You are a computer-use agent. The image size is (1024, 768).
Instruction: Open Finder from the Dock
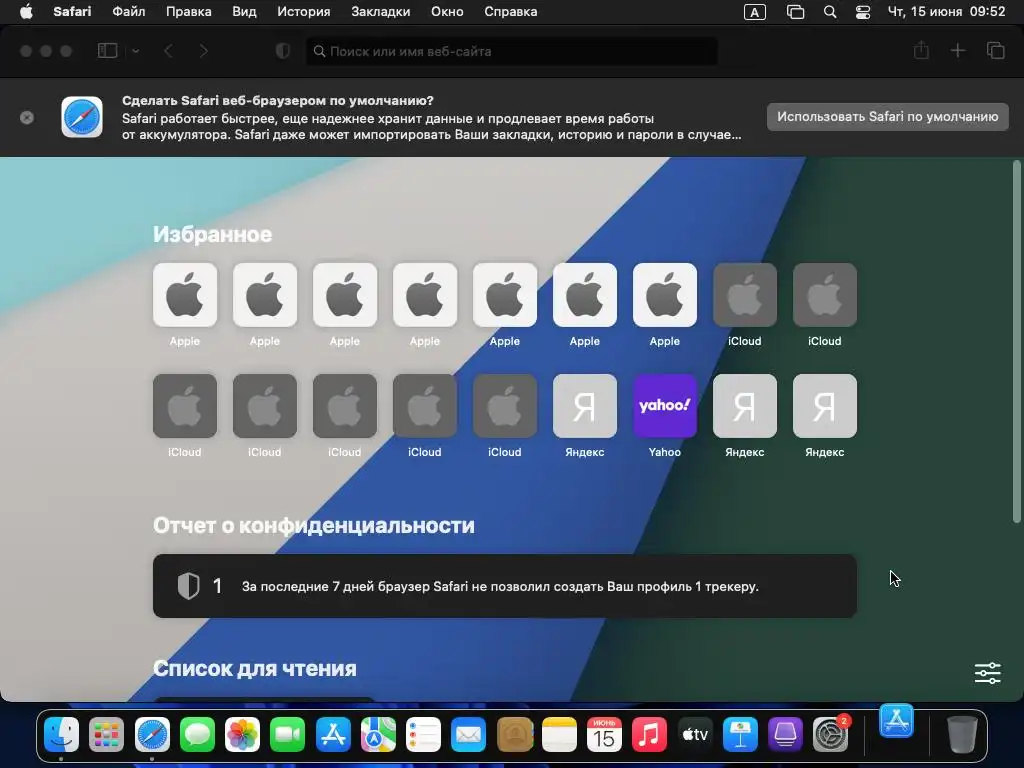(61, 735)
